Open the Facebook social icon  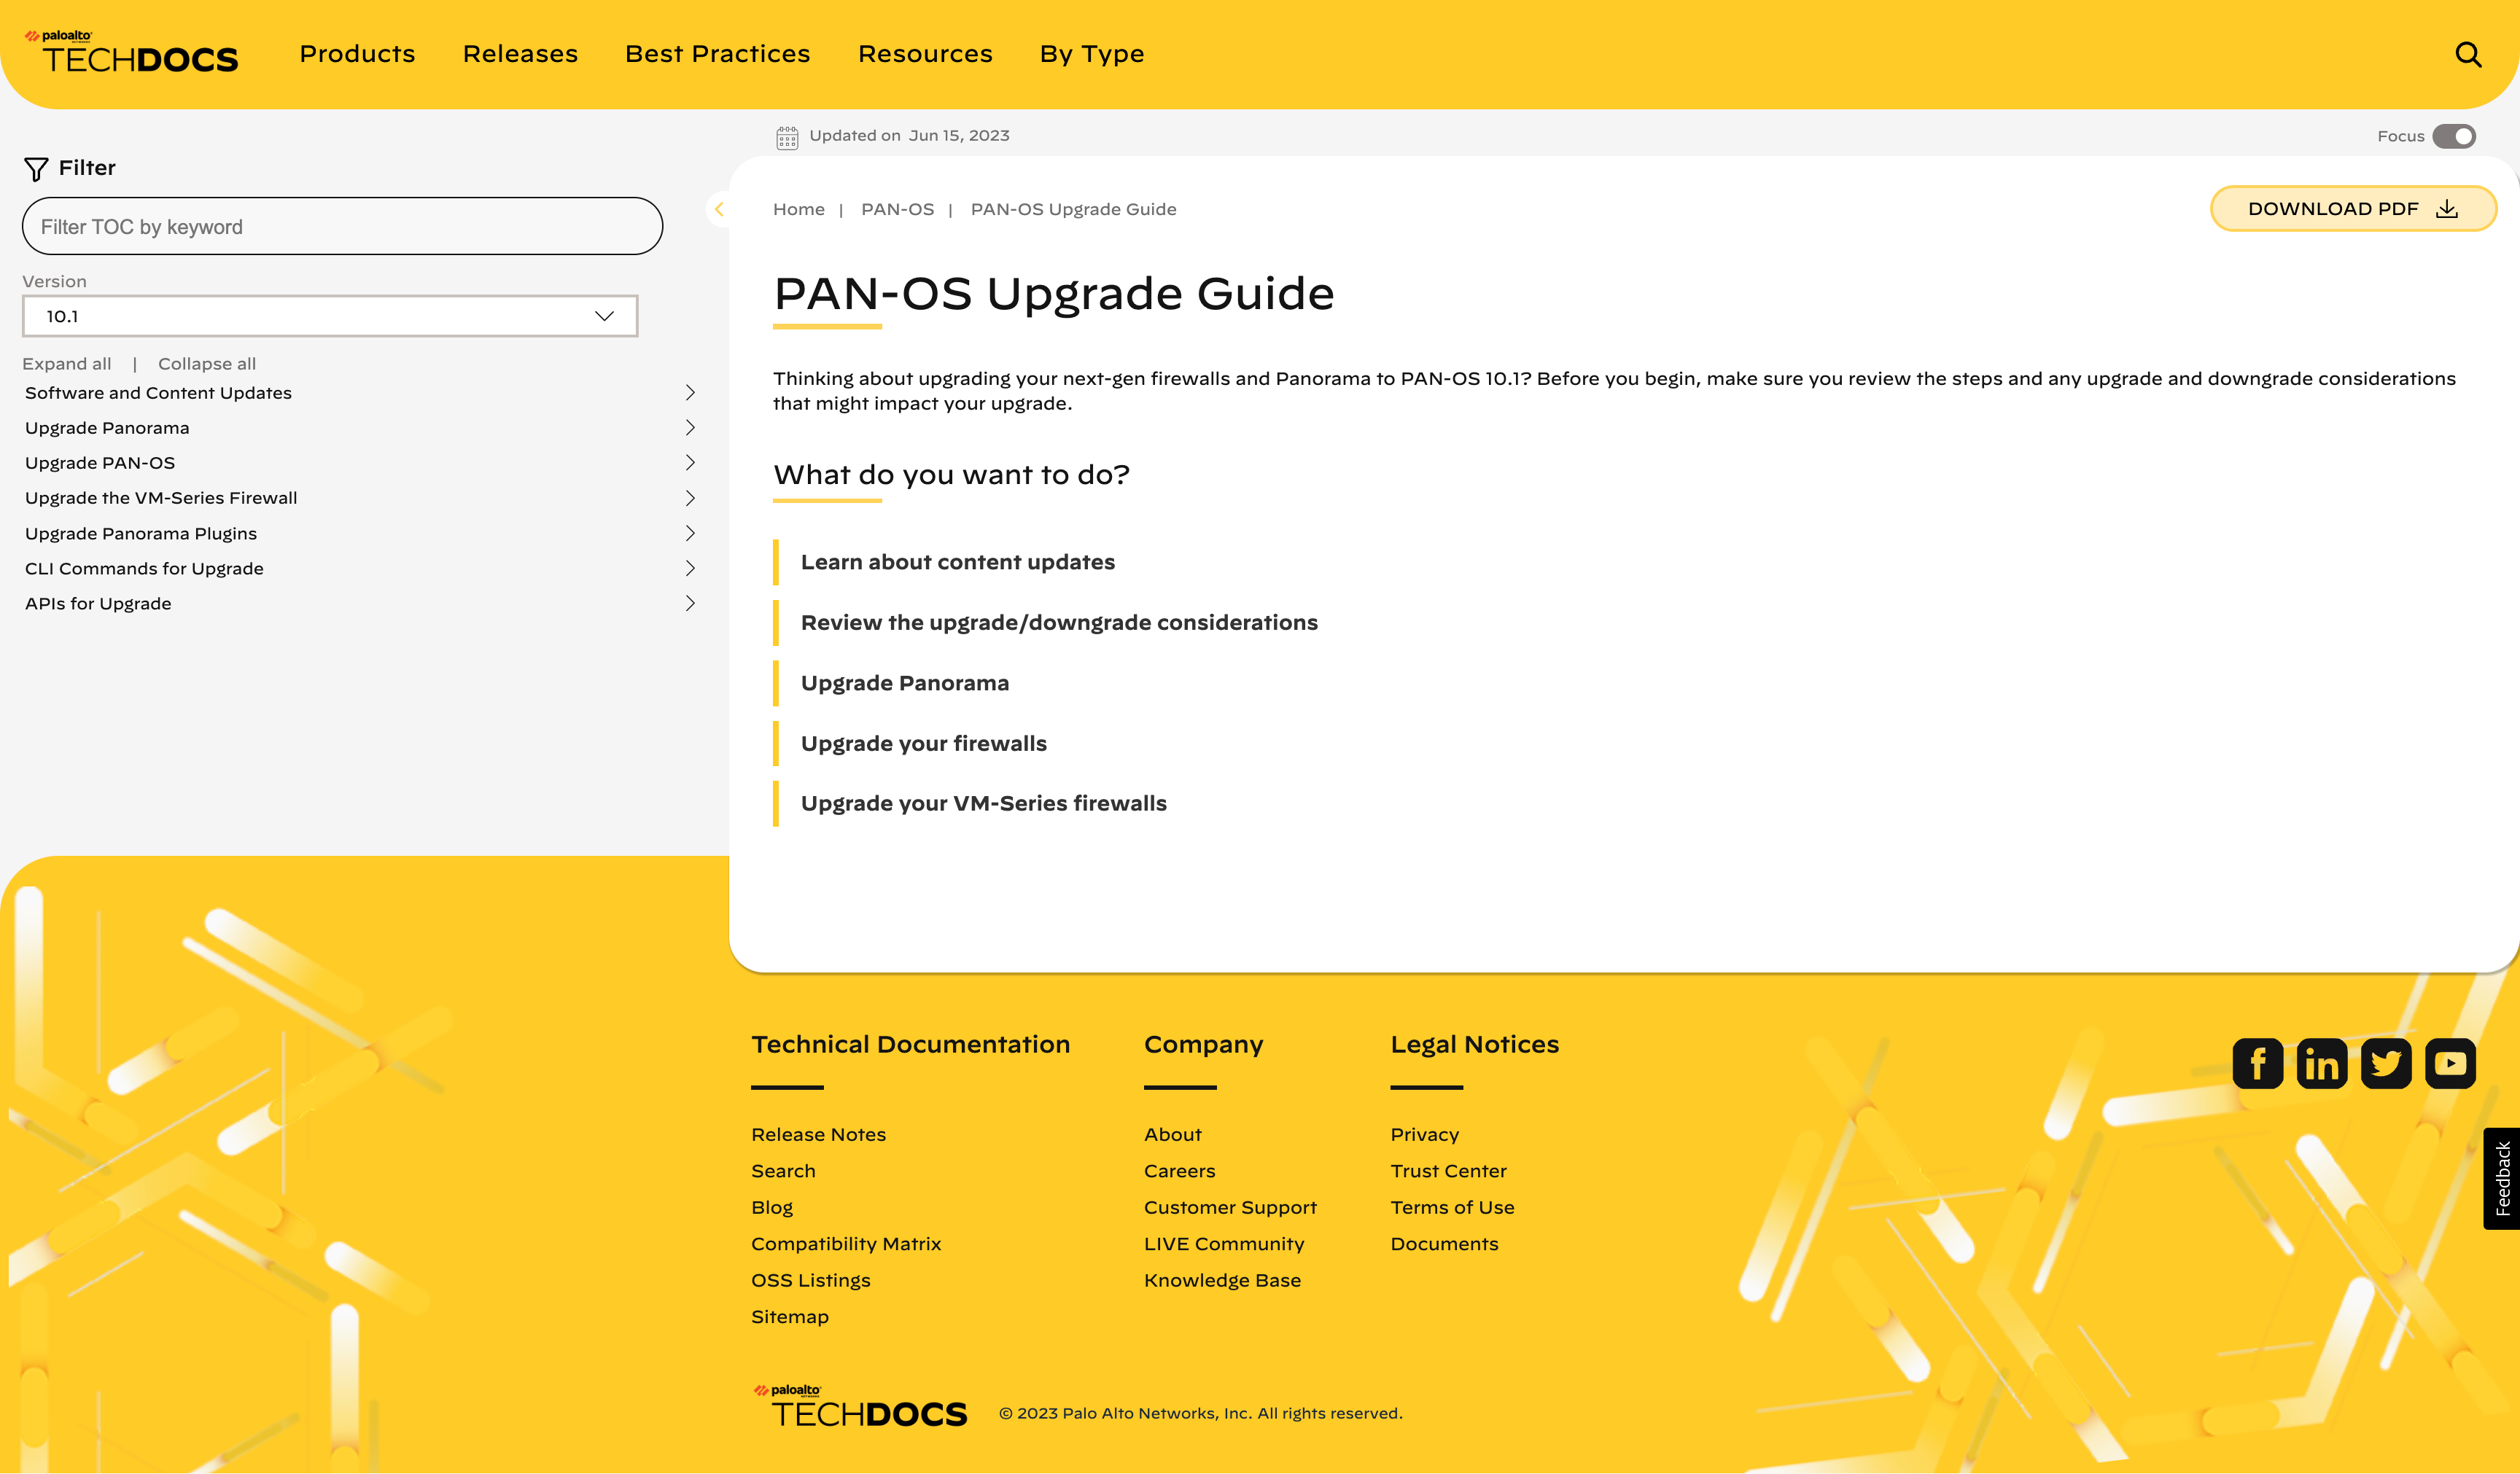coord(2257,1063)
